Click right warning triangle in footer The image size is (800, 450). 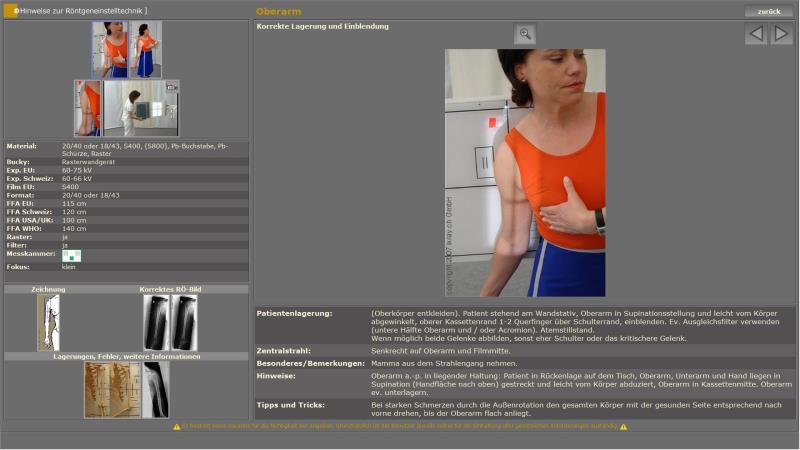click(x=622, y=426)
